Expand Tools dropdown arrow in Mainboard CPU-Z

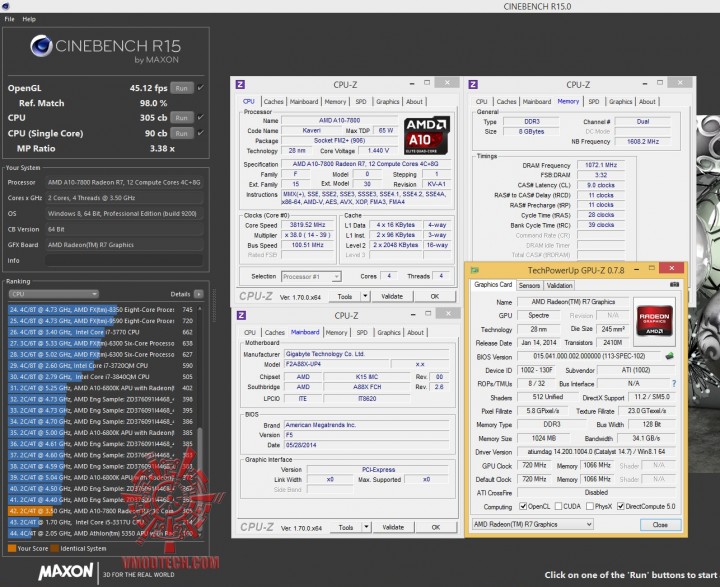(x=366, y=527)
